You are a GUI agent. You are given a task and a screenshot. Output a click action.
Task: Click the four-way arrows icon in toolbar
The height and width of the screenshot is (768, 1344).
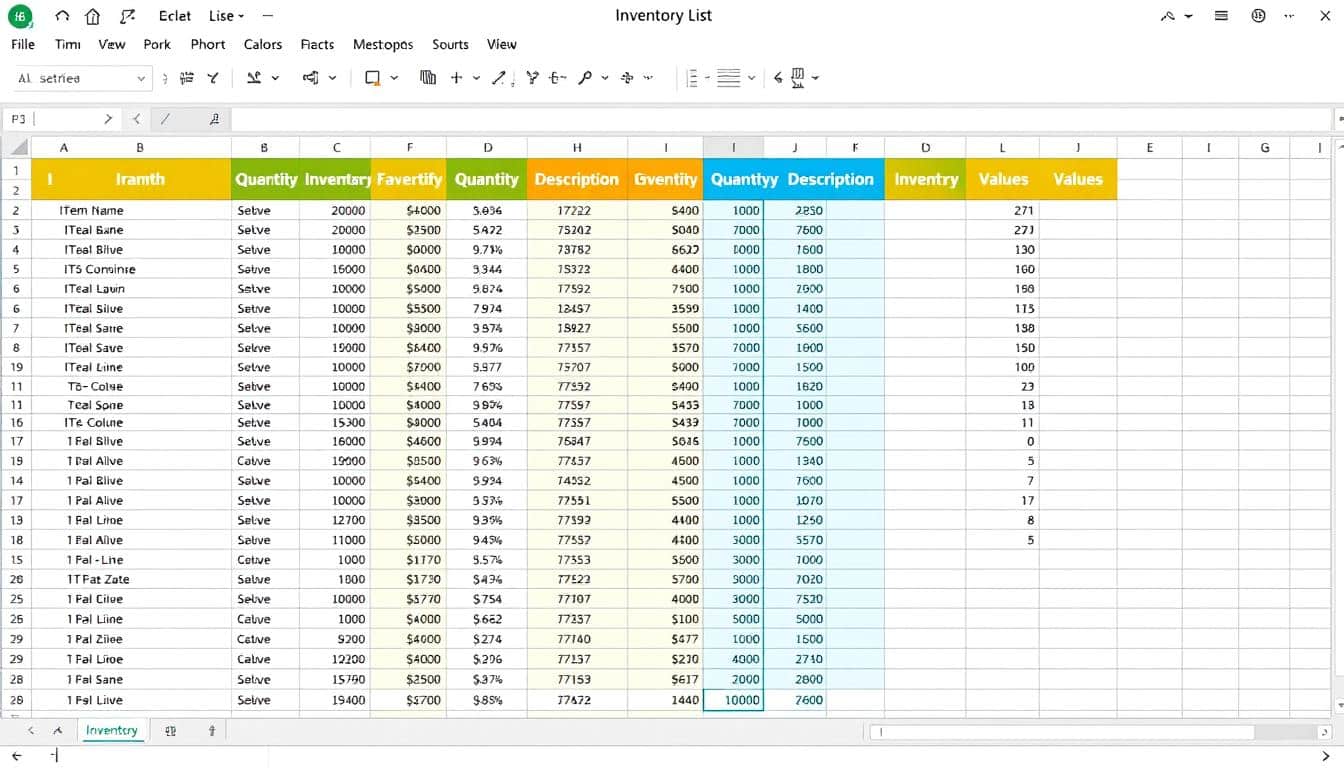628,77
